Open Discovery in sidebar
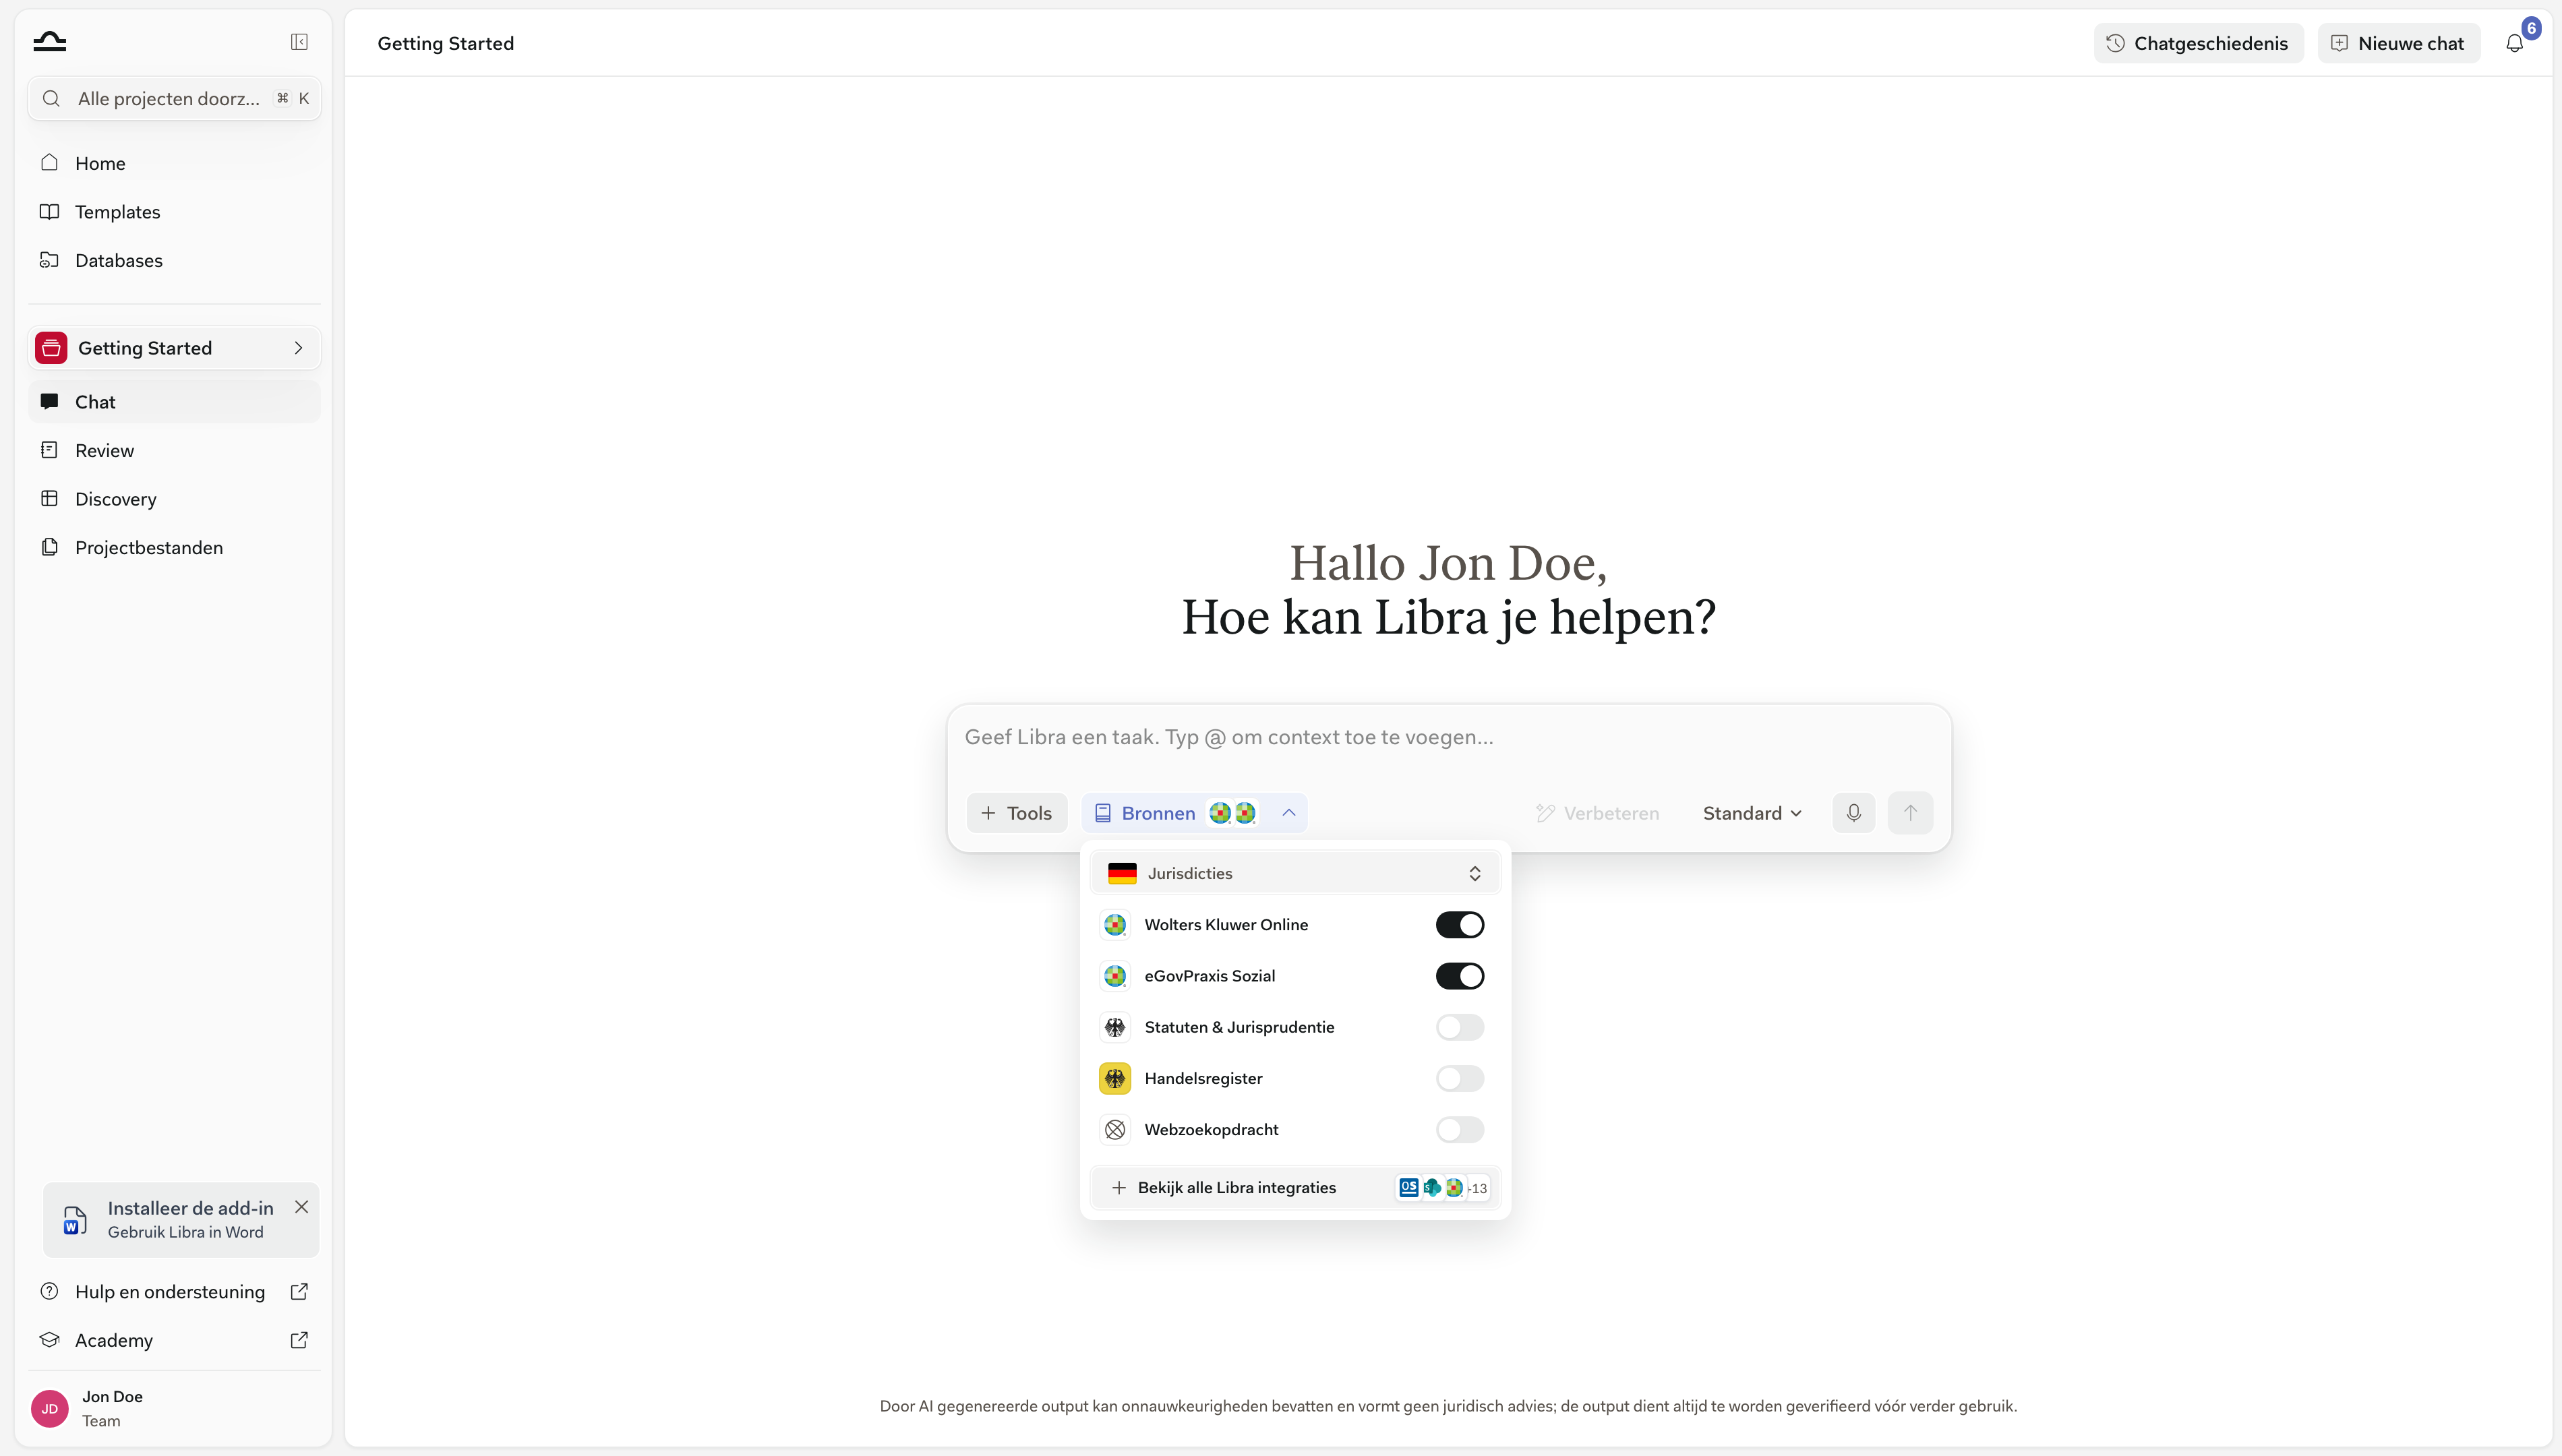 pos(174,499)
